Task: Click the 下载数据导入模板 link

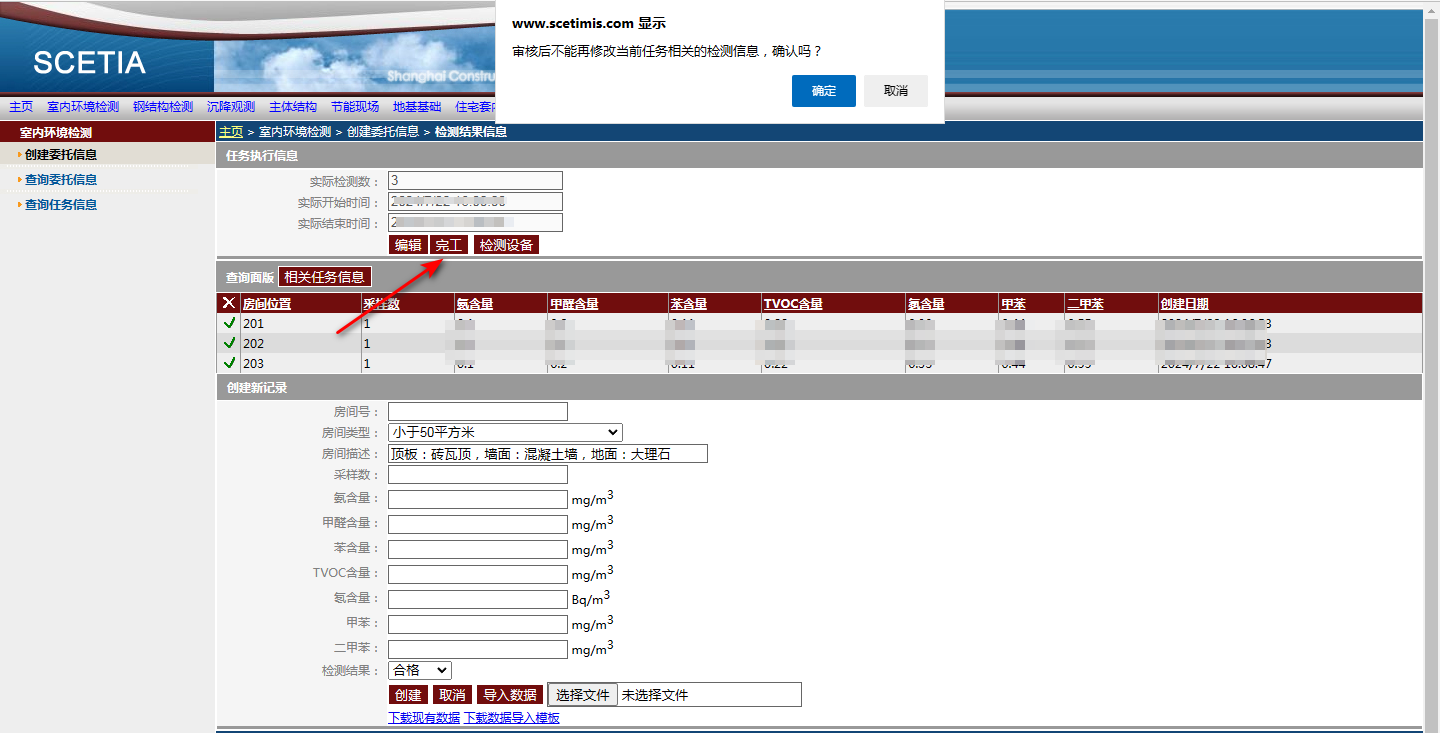Action: click(x=512, y=718)
